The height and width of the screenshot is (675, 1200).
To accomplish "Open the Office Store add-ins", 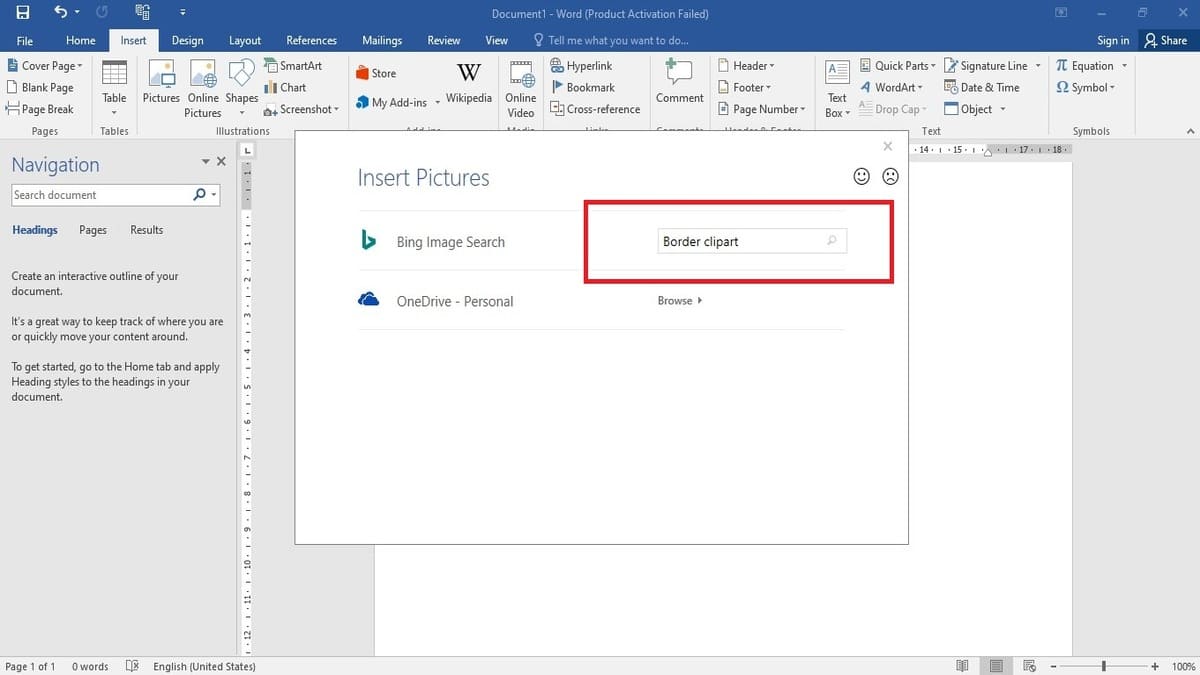I will 376,73.
